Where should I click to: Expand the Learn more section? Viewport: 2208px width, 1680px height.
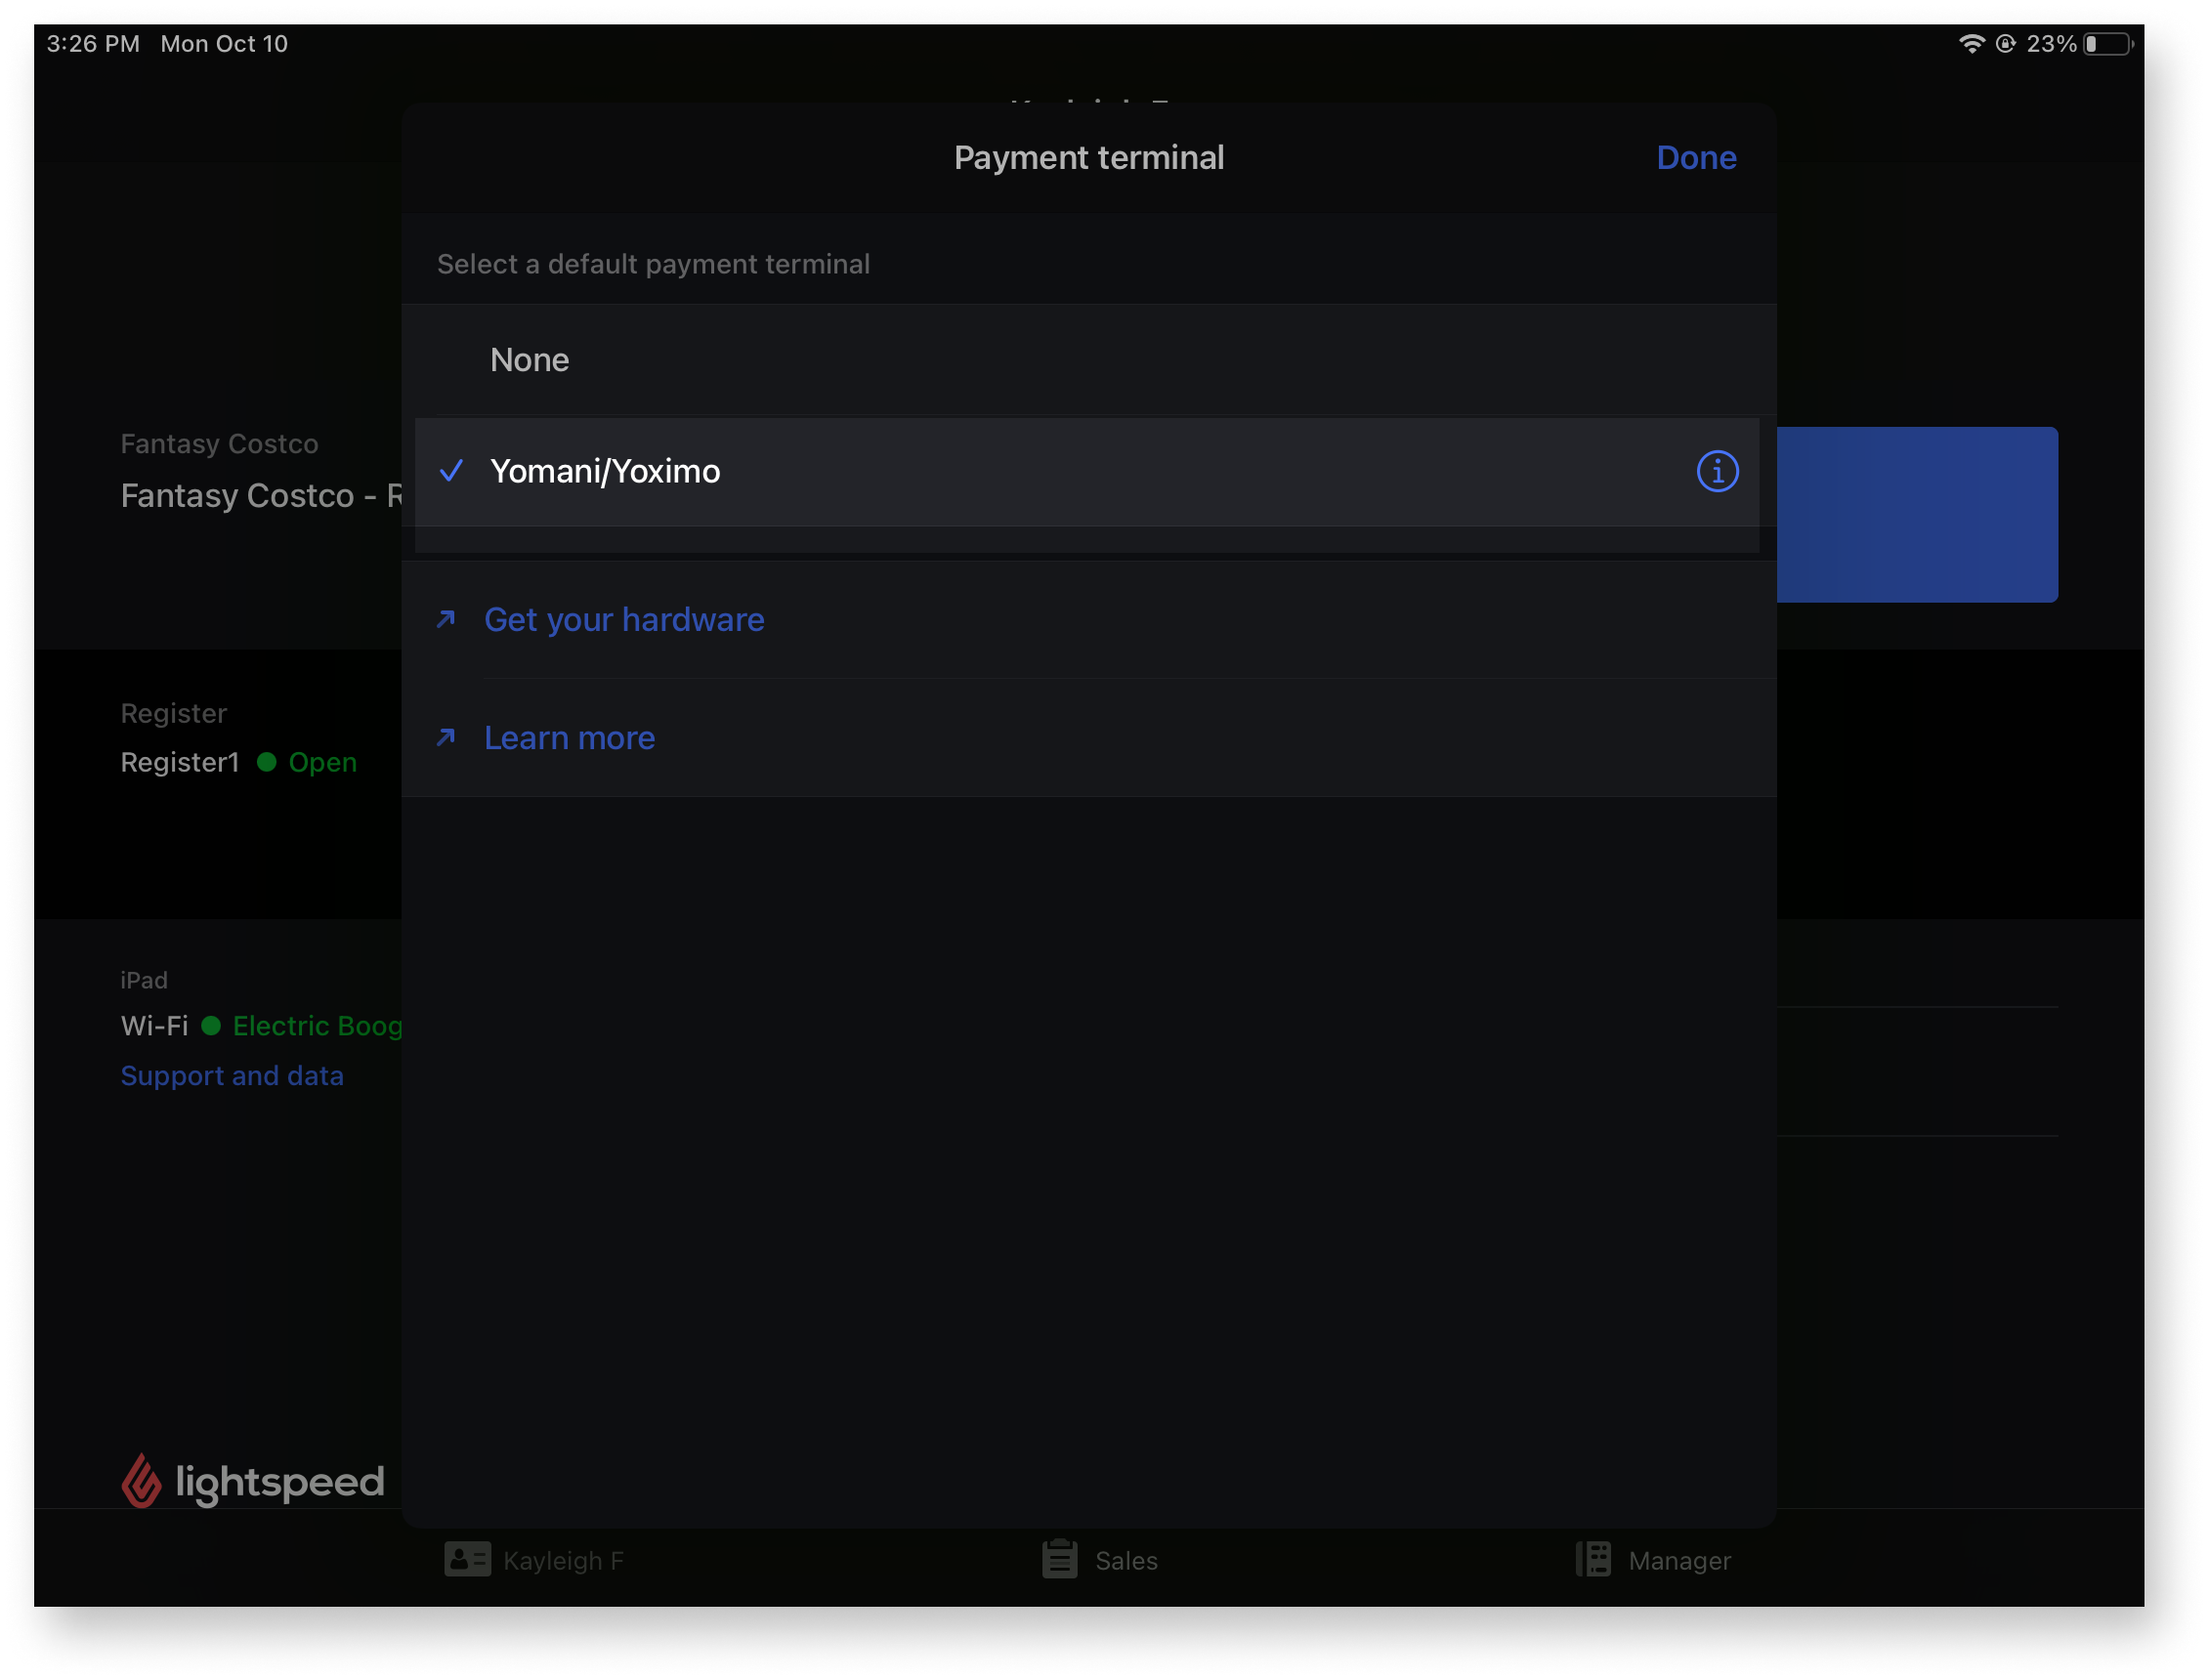coord(569,737)
